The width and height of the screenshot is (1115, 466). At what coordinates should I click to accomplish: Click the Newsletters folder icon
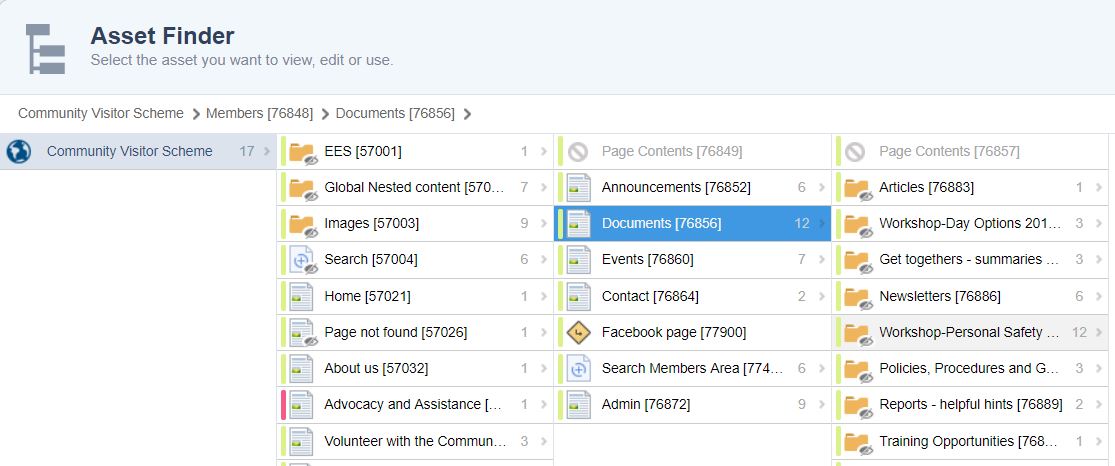pos(856,297)
